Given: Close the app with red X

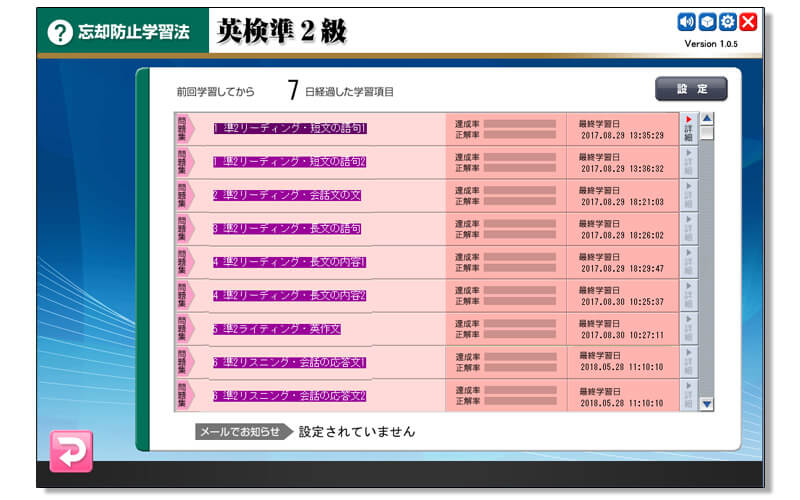Looking at the screenshot, I should 748,22.
